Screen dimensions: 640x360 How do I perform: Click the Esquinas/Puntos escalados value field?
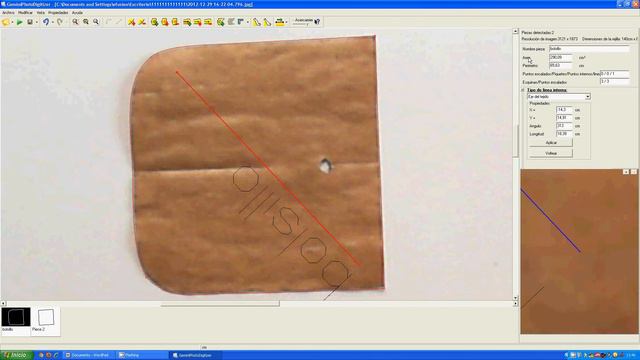pyautogui.click(x=615, y=82)
